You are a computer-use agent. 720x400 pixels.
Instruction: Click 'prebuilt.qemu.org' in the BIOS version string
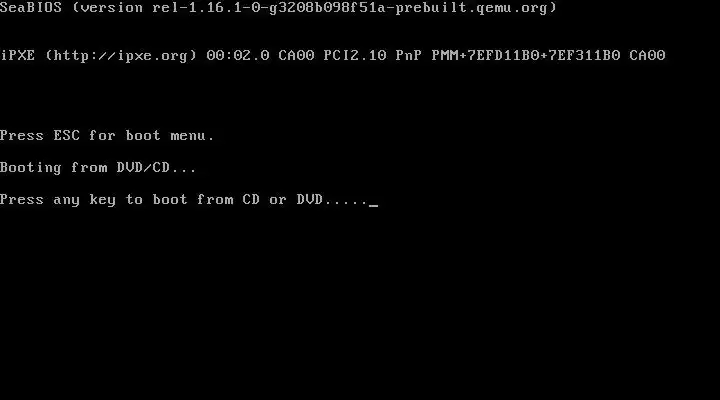click(472, 8)
